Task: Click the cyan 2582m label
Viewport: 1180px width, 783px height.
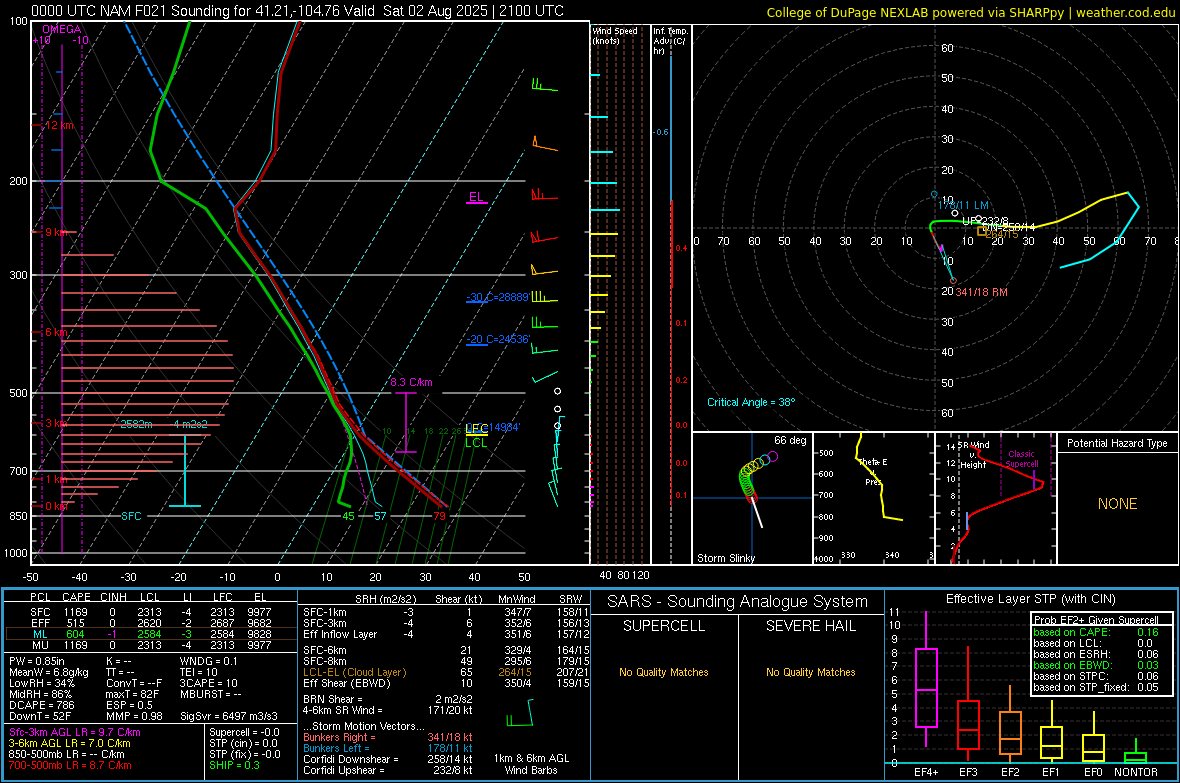Action: coord(136,424)
